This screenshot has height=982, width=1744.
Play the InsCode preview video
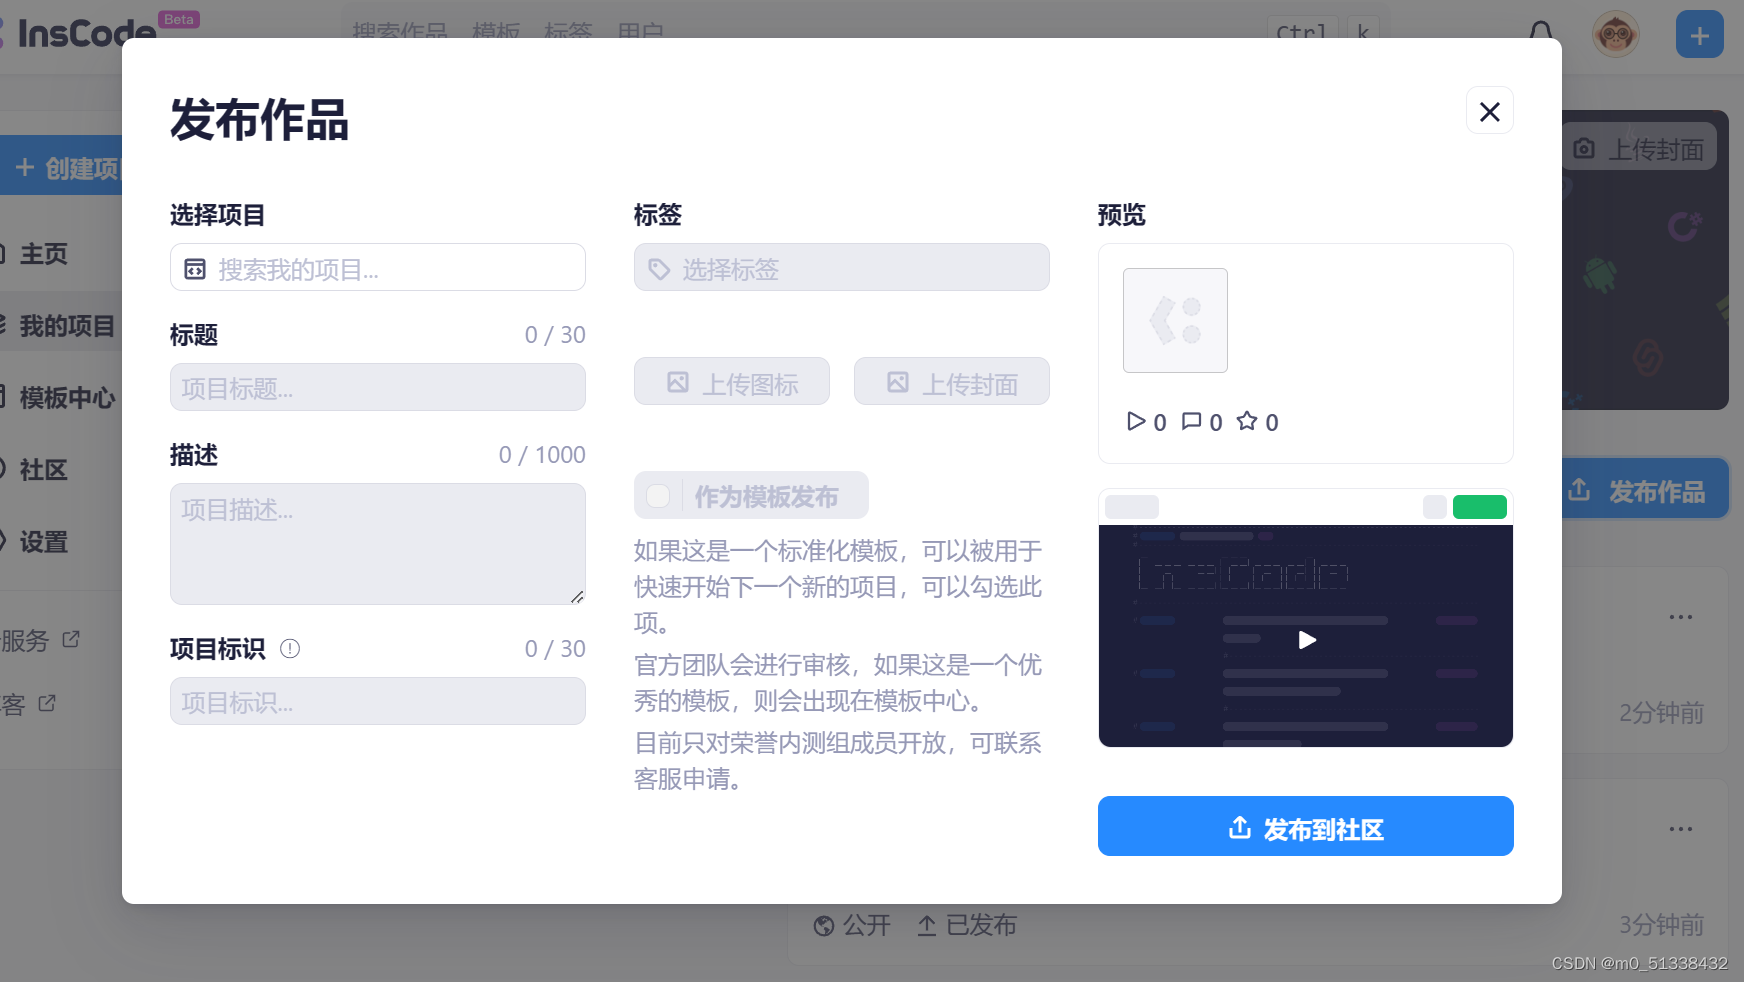tap(1306, 640)
